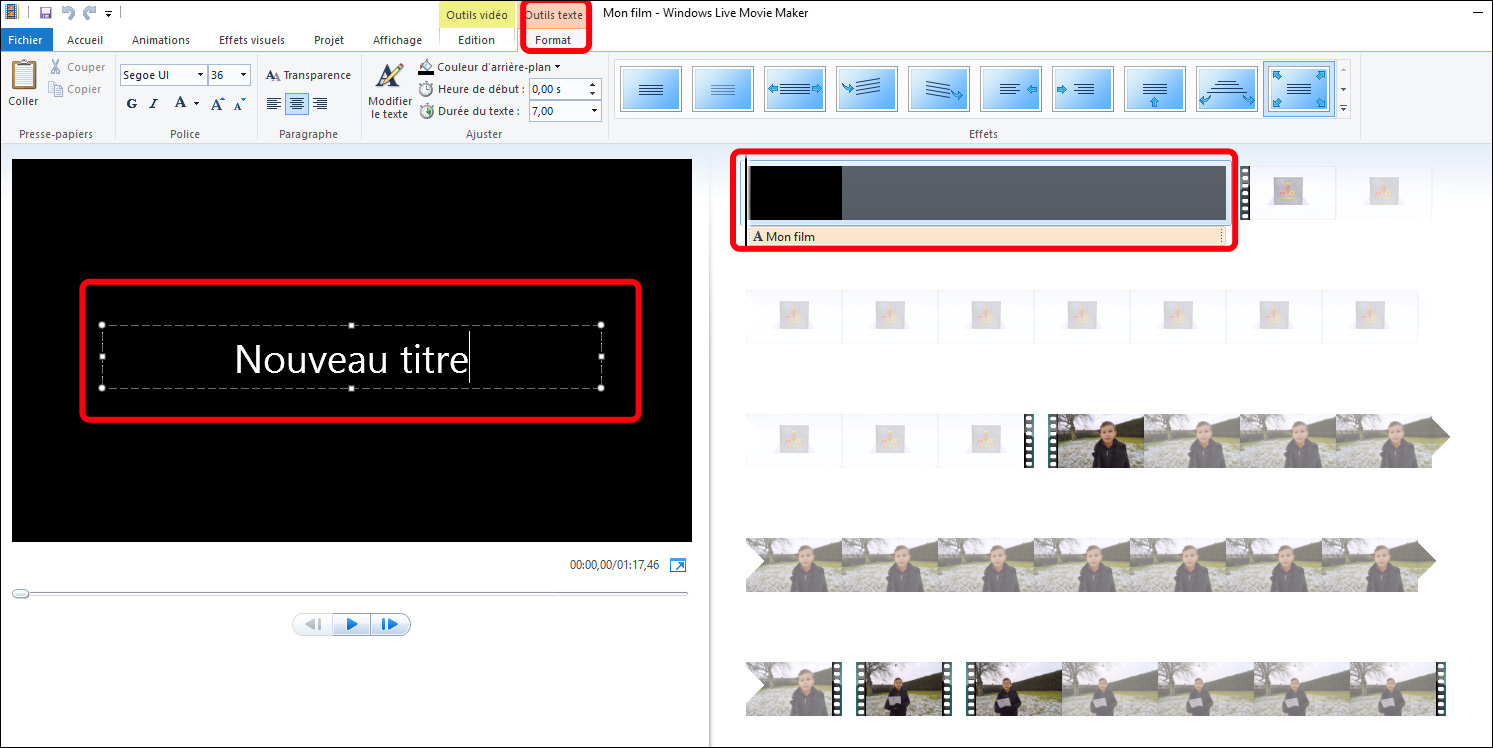Play the video preview
Viewport: 1493px width, 748px height.
(351, 623)
